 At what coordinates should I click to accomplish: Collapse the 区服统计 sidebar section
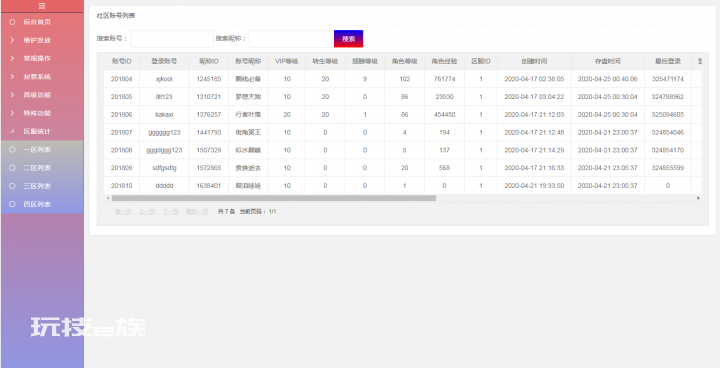pyautogui.click(x=42, y=131)
